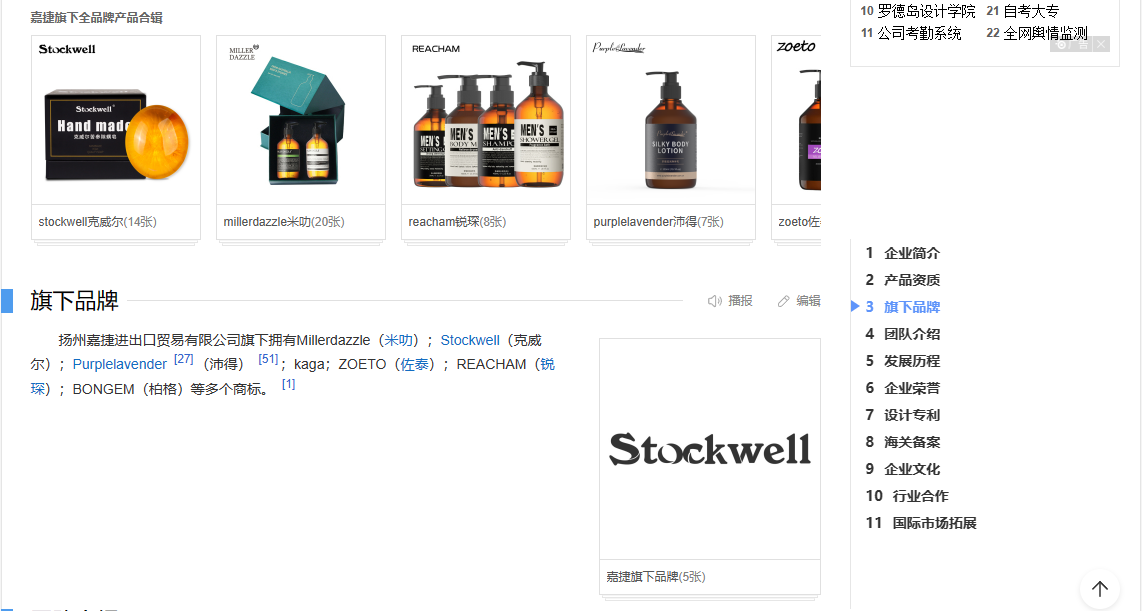1142x611 pixels.
Task: Click the millerdazzle米叻(20张) caption
Action: (x=284, y=222)
